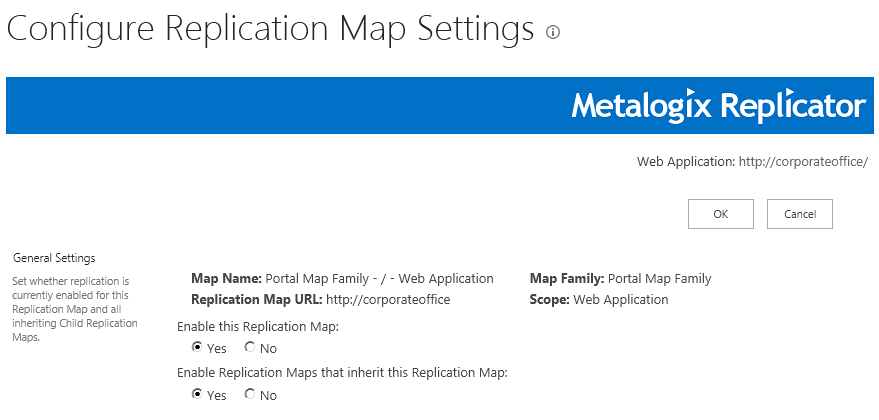
Task: Click the General Settings section heading
Action: (54, 258)
